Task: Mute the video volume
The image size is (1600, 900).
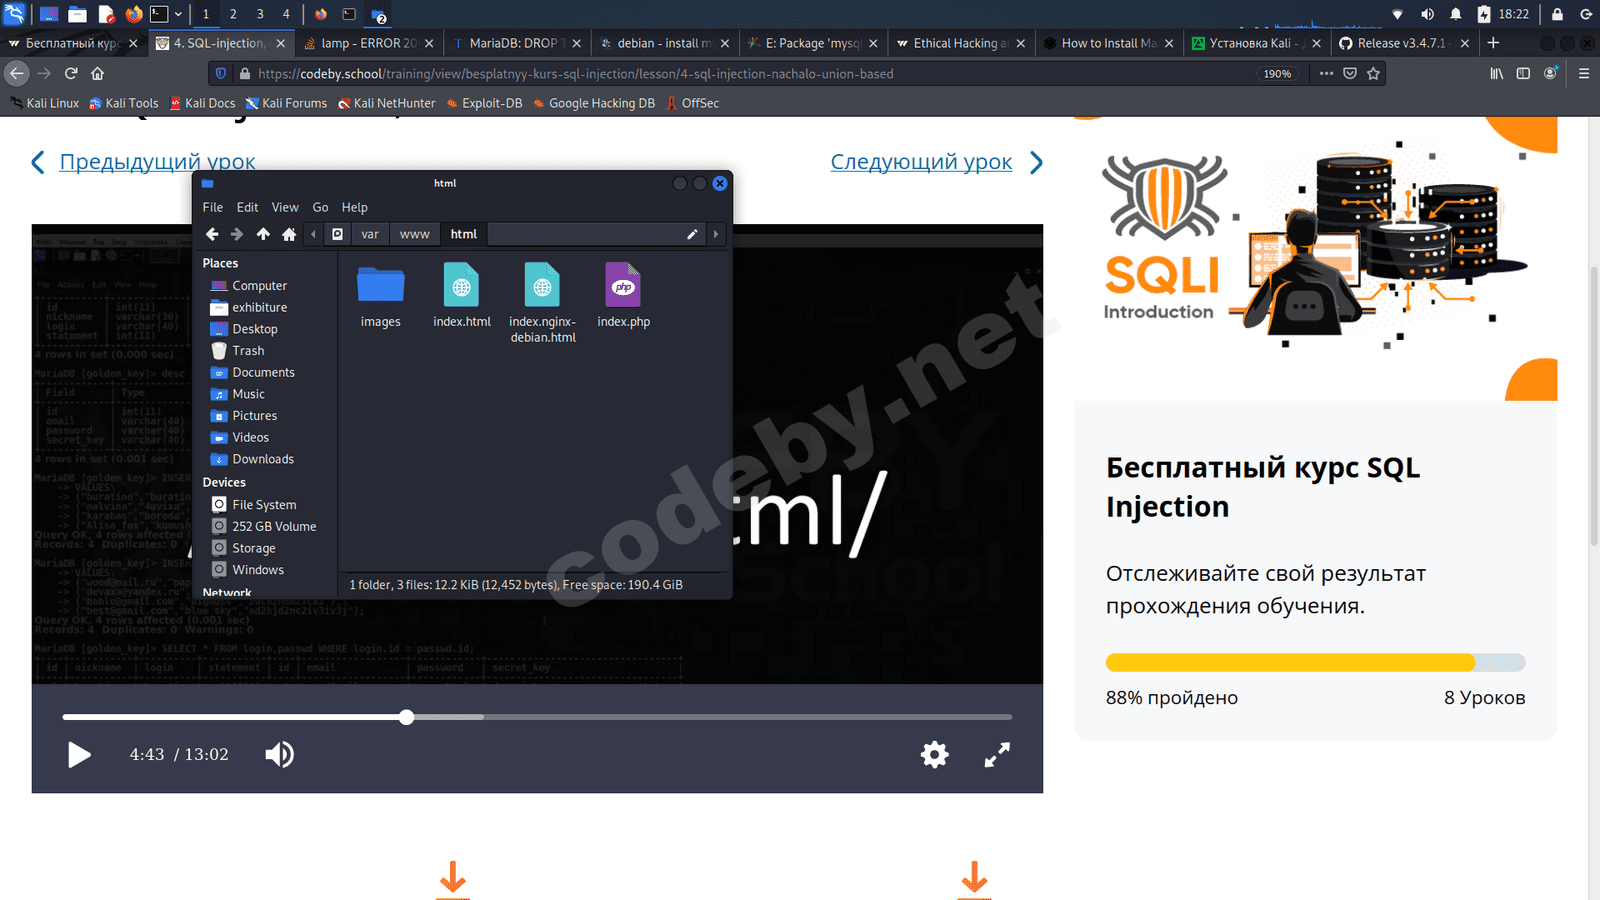Action: click(279, 755)
